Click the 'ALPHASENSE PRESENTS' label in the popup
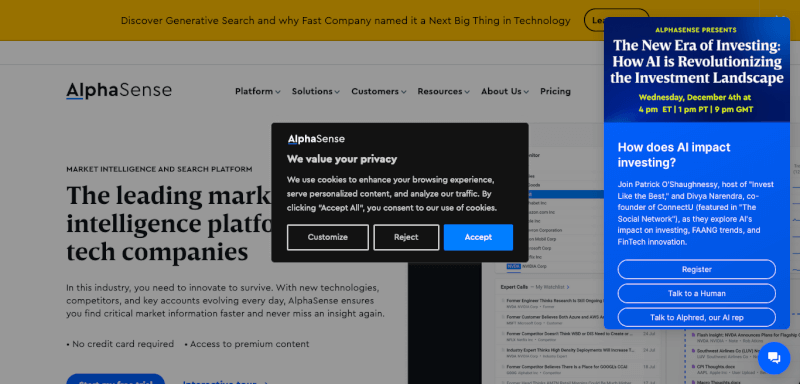 coord(696,30)
